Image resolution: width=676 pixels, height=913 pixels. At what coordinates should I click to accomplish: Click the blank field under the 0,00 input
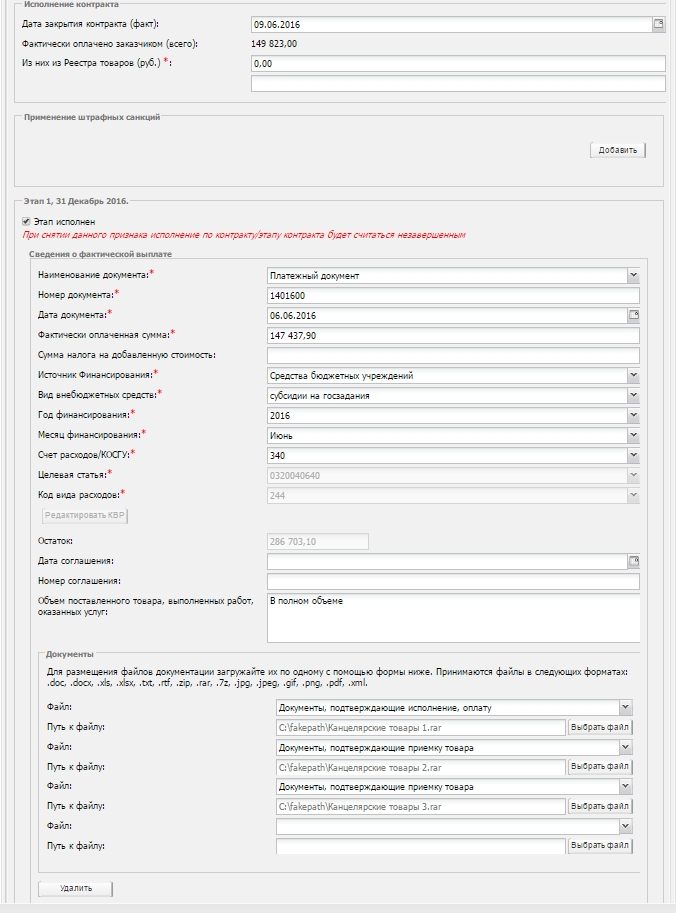(458, 83)
